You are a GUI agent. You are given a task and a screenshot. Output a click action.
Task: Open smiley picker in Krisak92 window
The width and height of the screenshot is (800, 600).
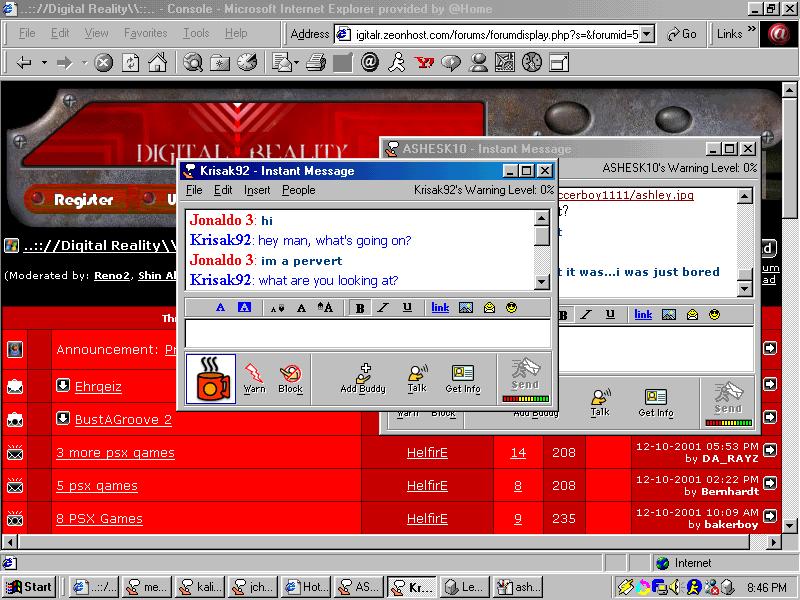tap(511, 308)
